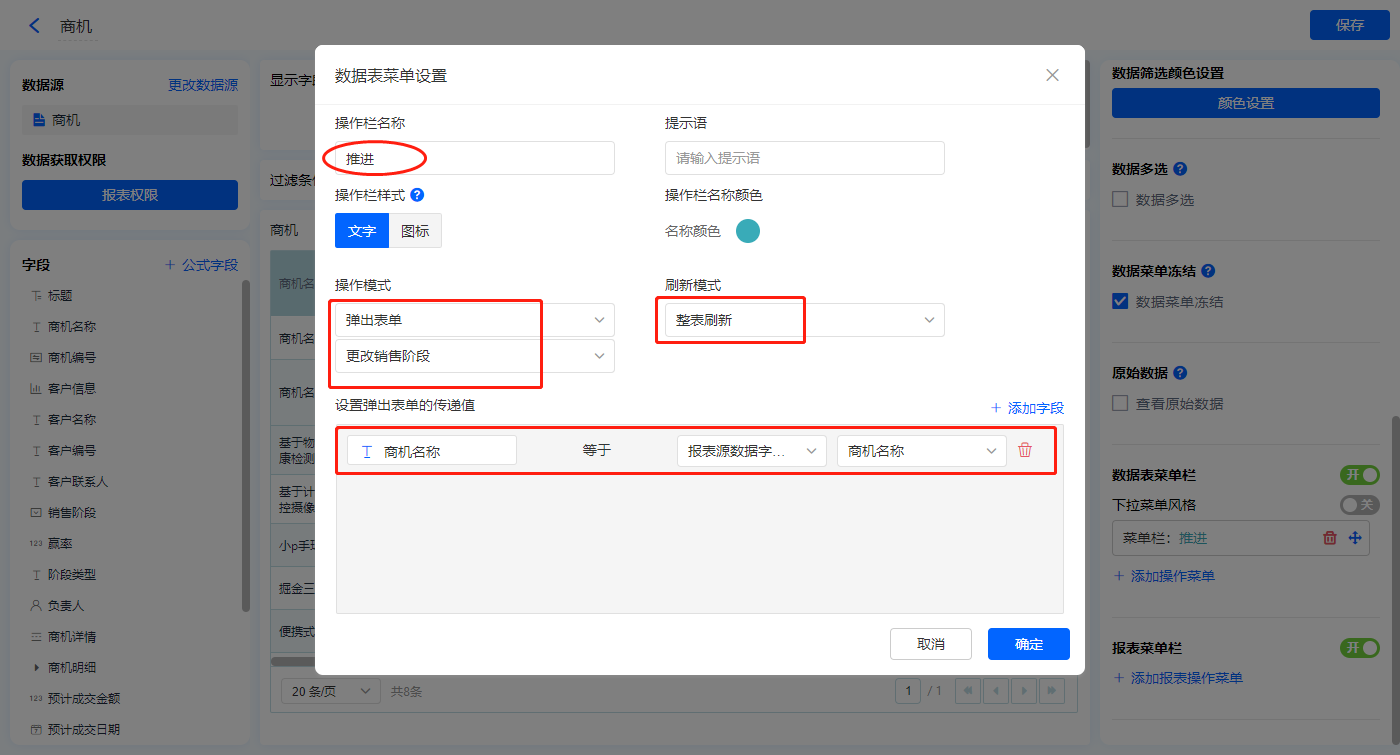Select the 文字 style option
The width and height of the screenshot is (1400, 755).
[361, 231]
